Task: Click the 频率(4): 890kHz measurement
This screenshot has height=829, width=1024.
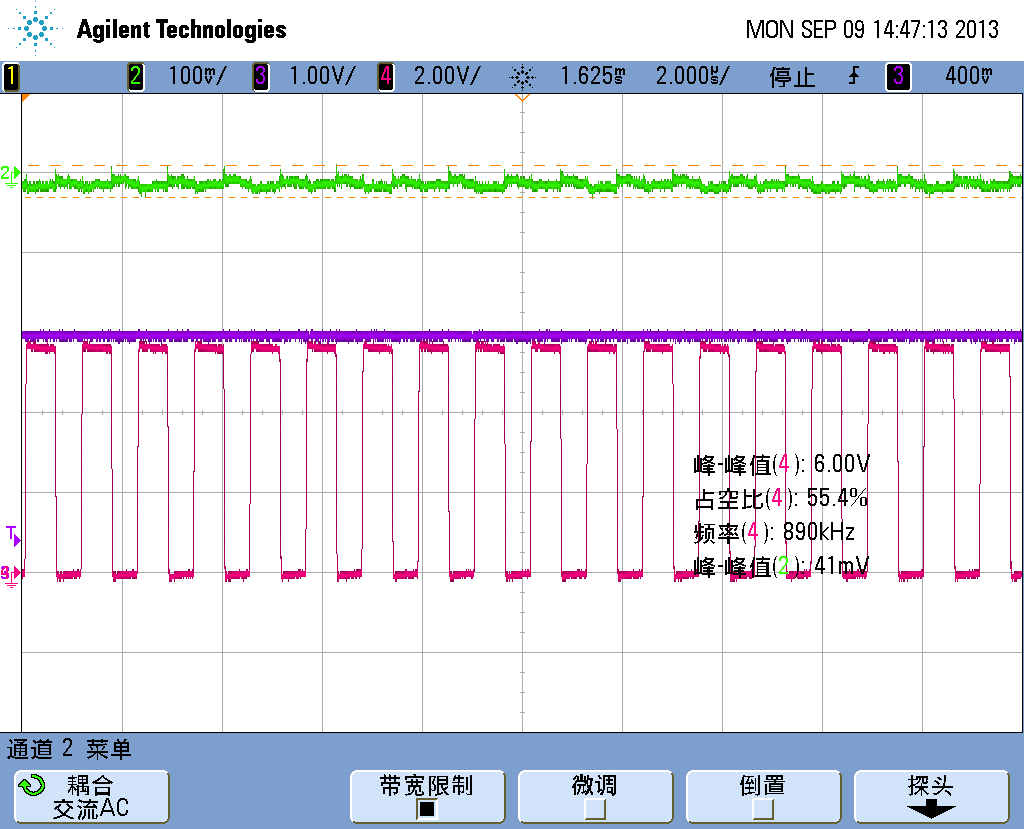Action: (x=774, y=532)
